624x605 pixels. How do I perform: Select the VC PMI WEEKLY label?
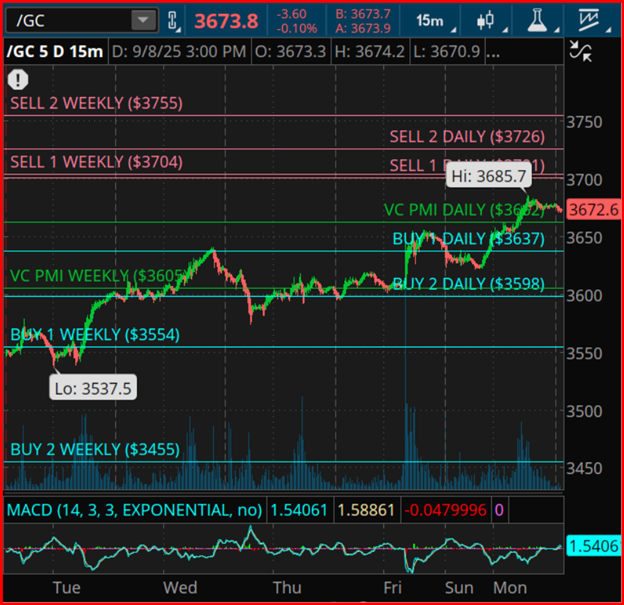coord(97,275)
